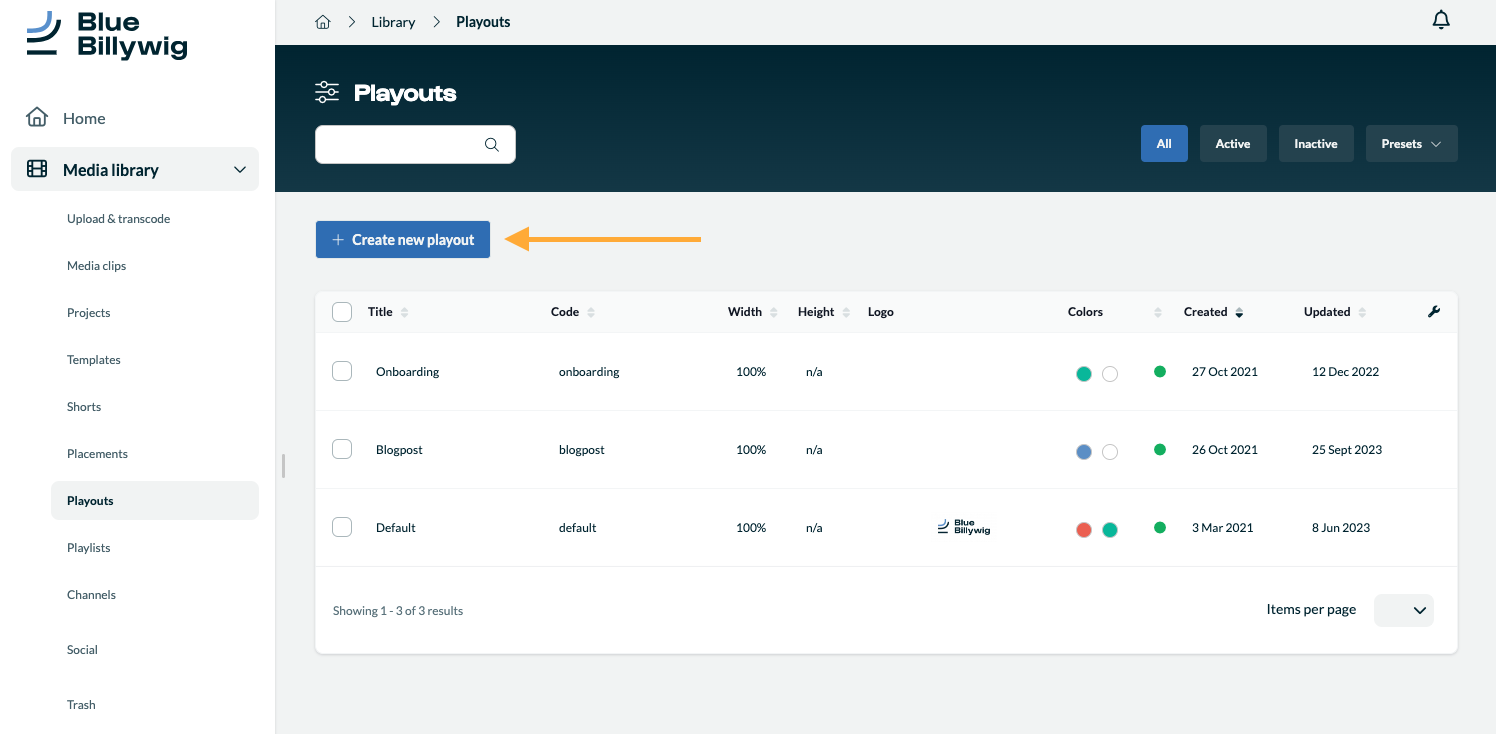Open the Items per page dropdown
Viewport: 1496px width, 734px height.
click(x=1404, y=610)
